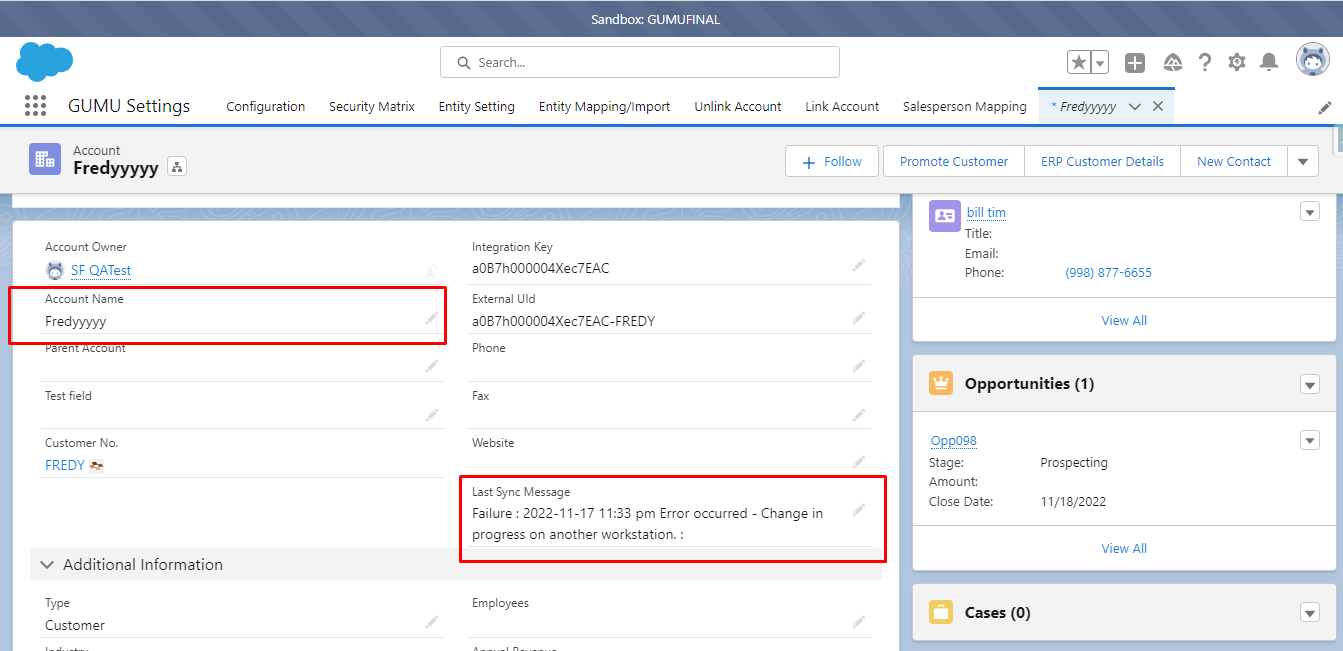Open the FREDY customer number link
The width and height of the screenshot is (1343, 651).
pos(65,465)
